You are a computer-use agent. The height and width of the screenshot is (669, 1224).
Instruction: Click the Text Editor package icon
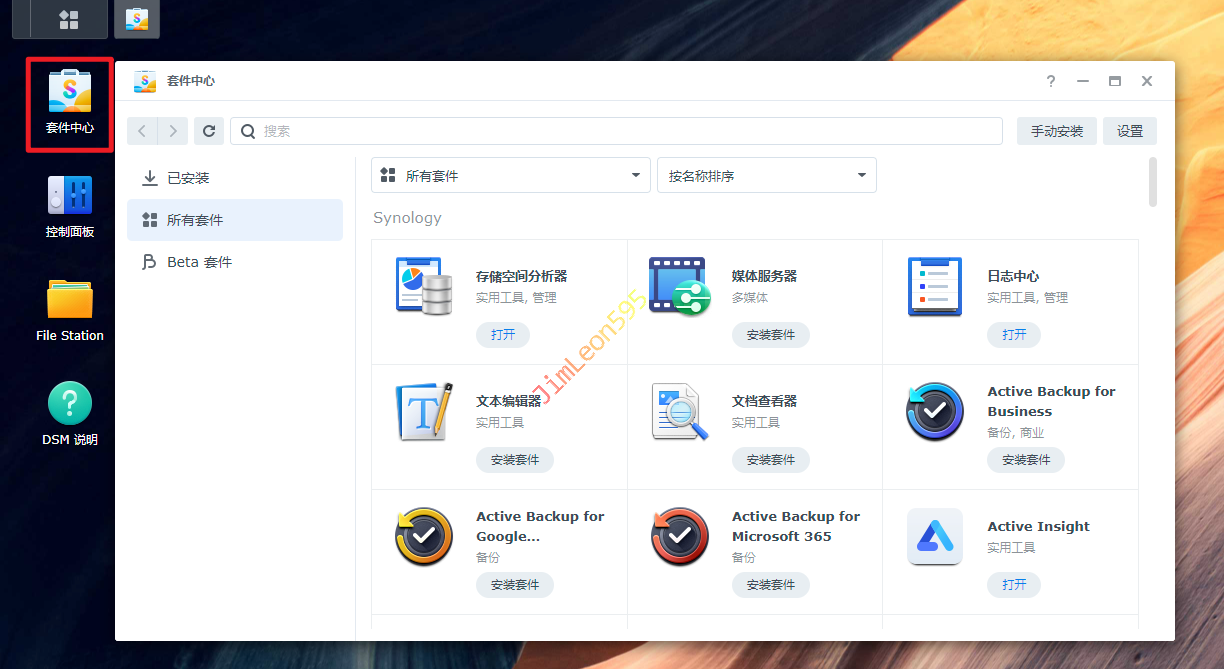[x=424, y=412]
